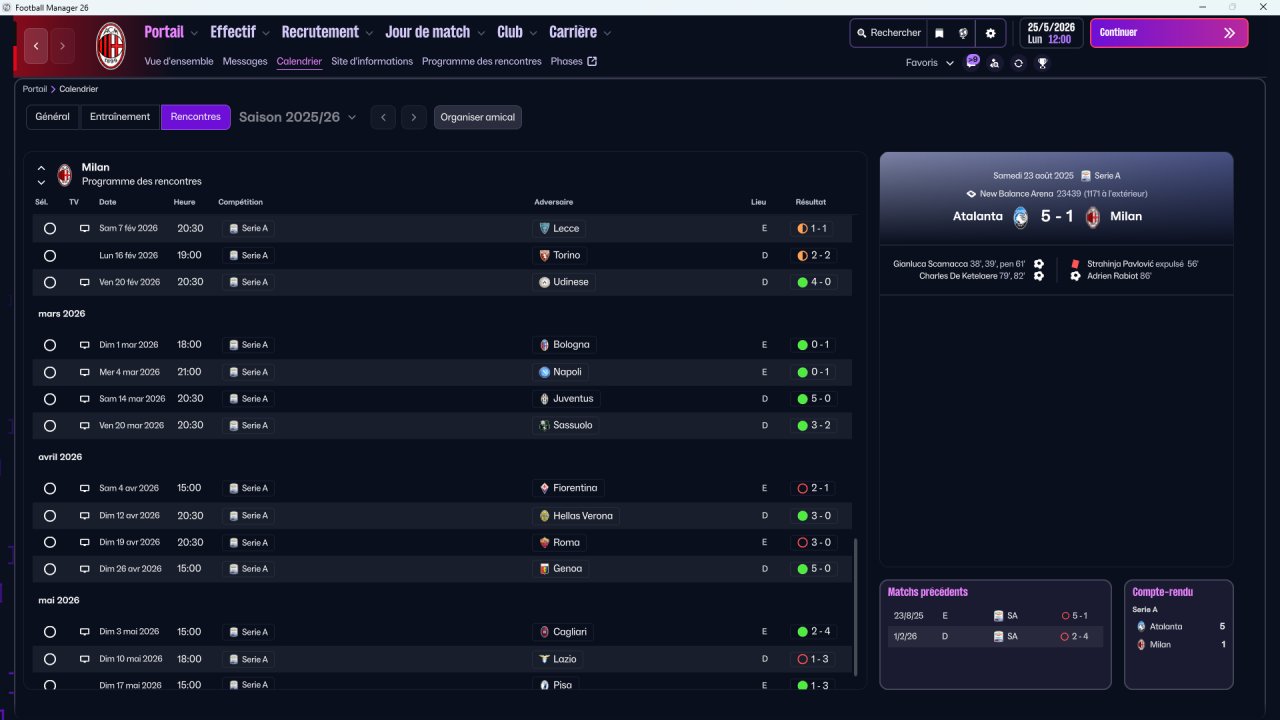Click the Hellas Verona opponent name
This screenshot has height=720, width=1280.
[583, 516]
